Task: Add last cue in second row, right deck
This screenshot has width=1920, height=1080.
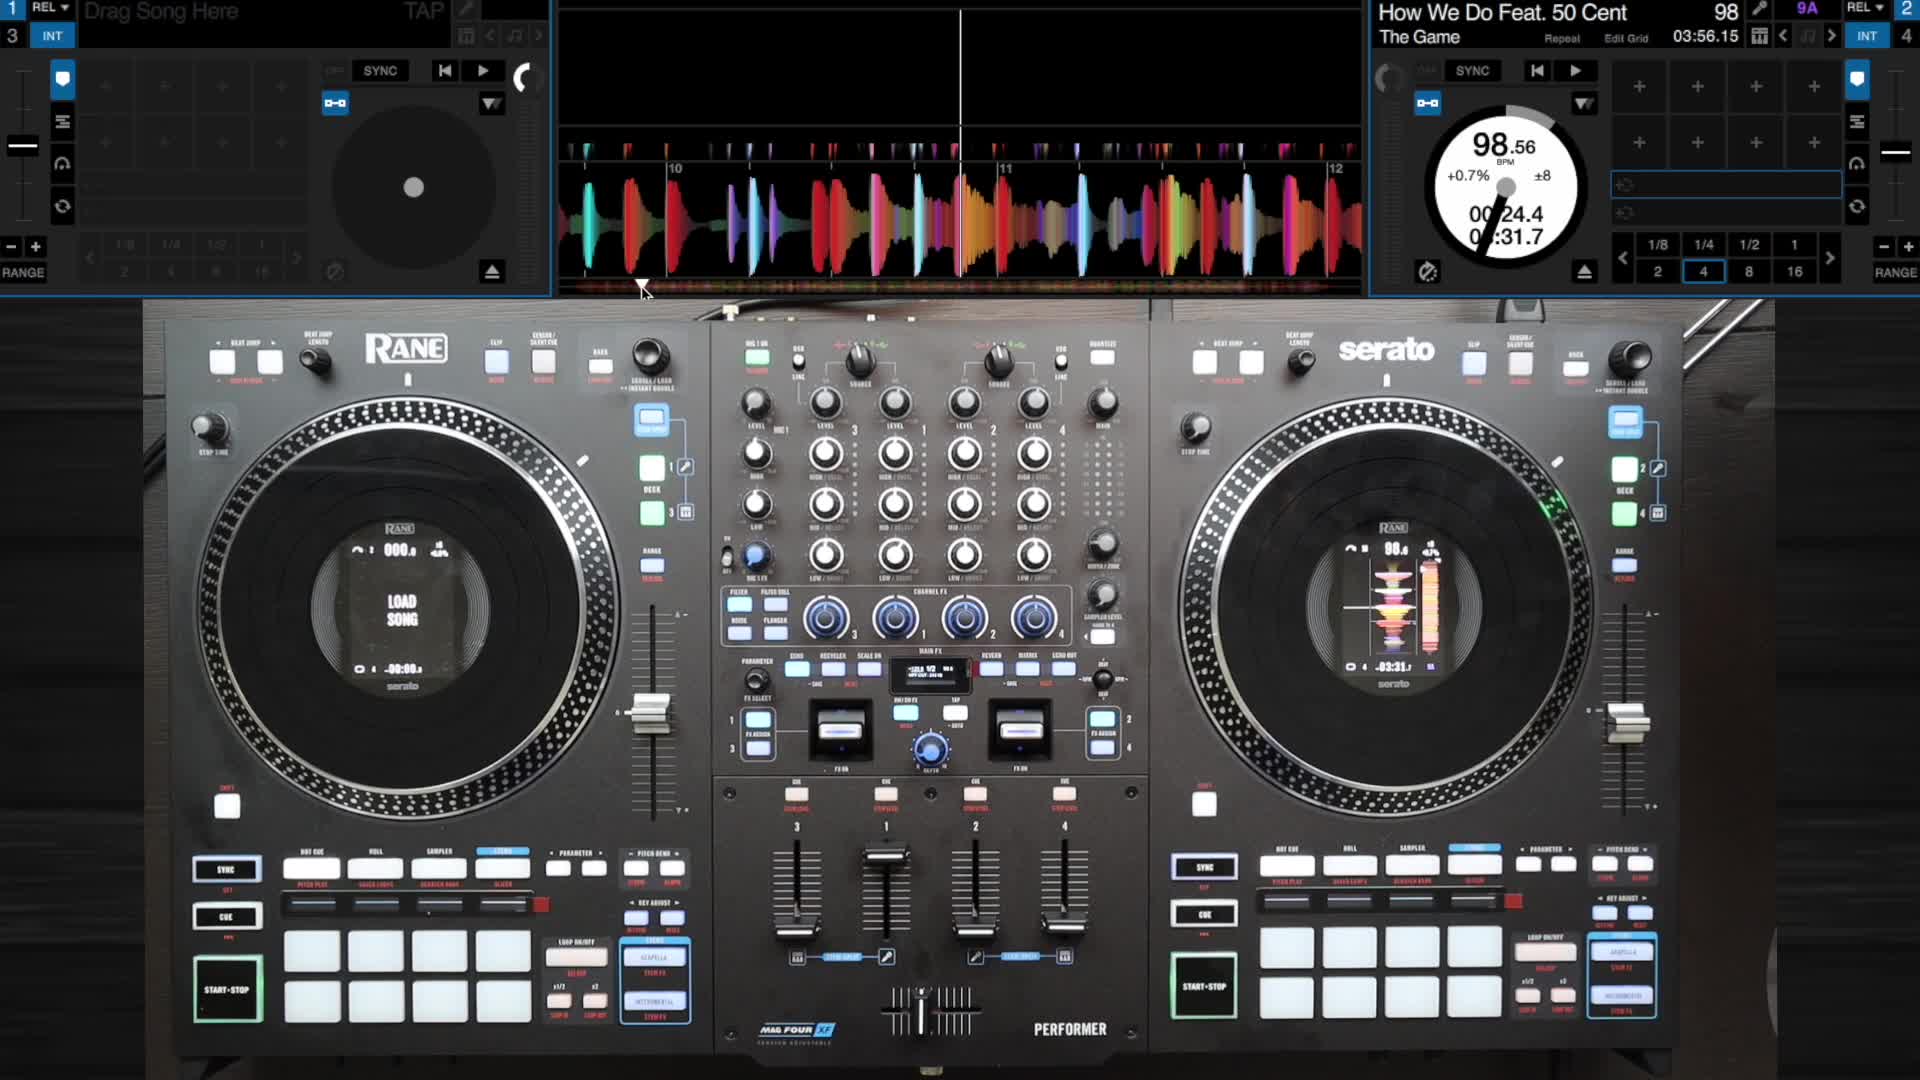Action: pos(1814,143)
